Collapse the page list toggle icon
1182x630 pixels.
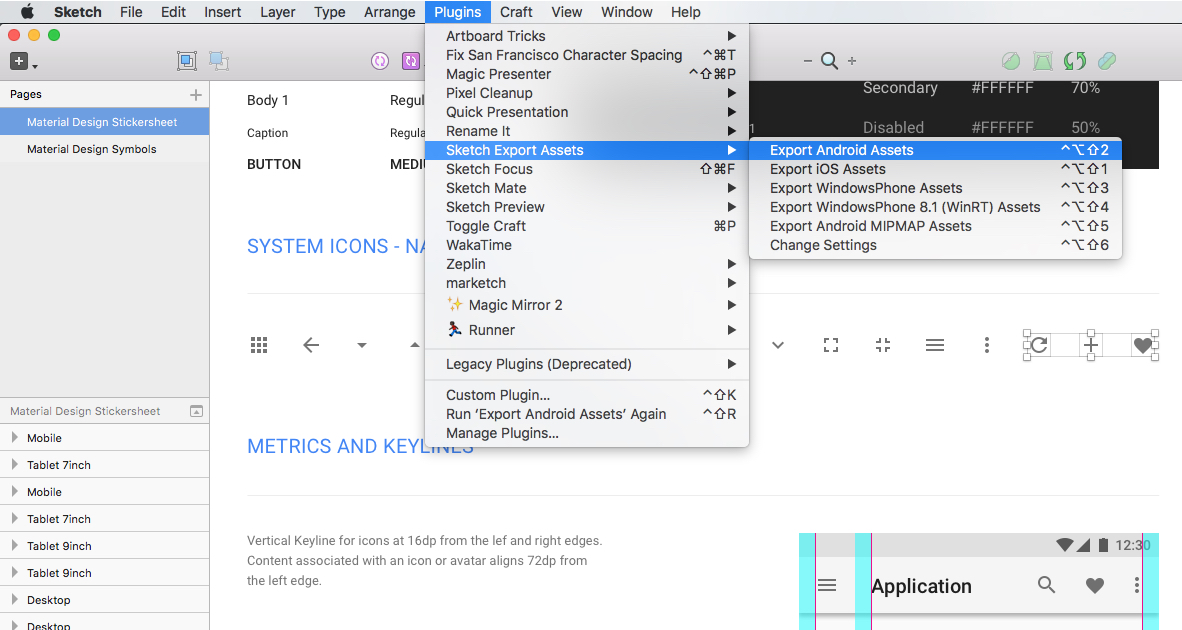[197, 411]
